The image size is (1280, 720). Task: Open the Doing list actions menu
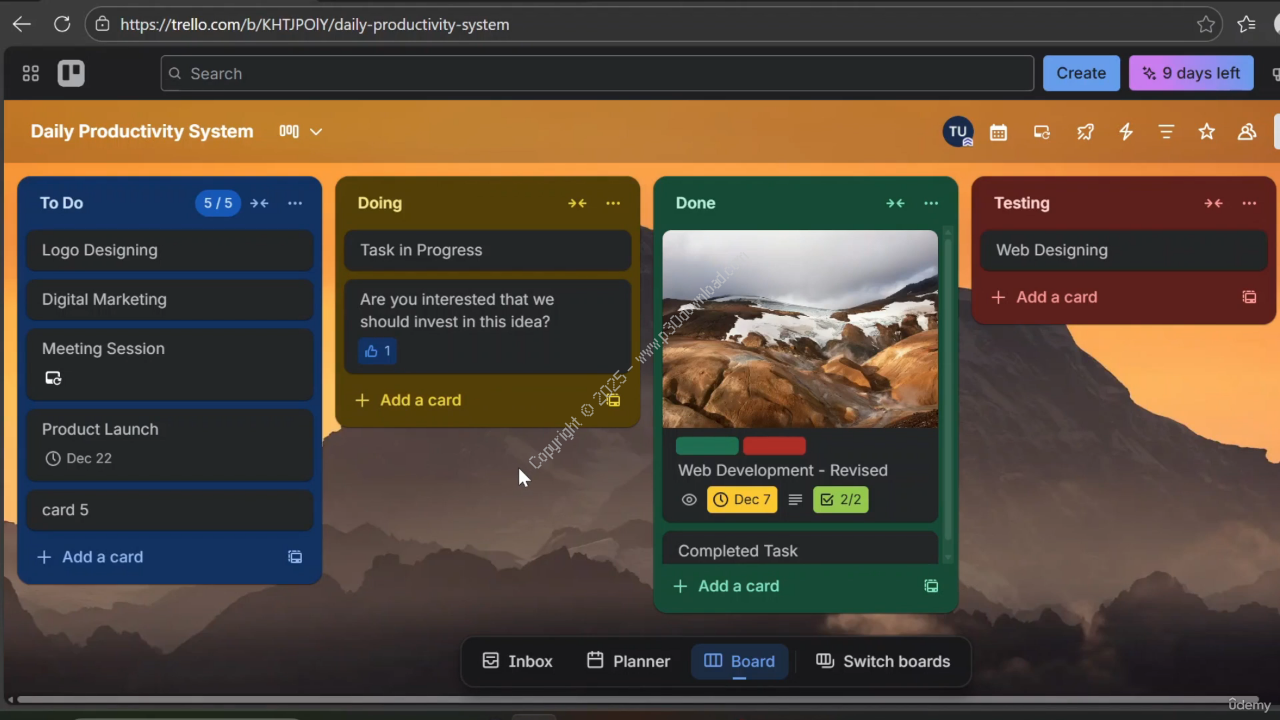click(x=613, y=203)
